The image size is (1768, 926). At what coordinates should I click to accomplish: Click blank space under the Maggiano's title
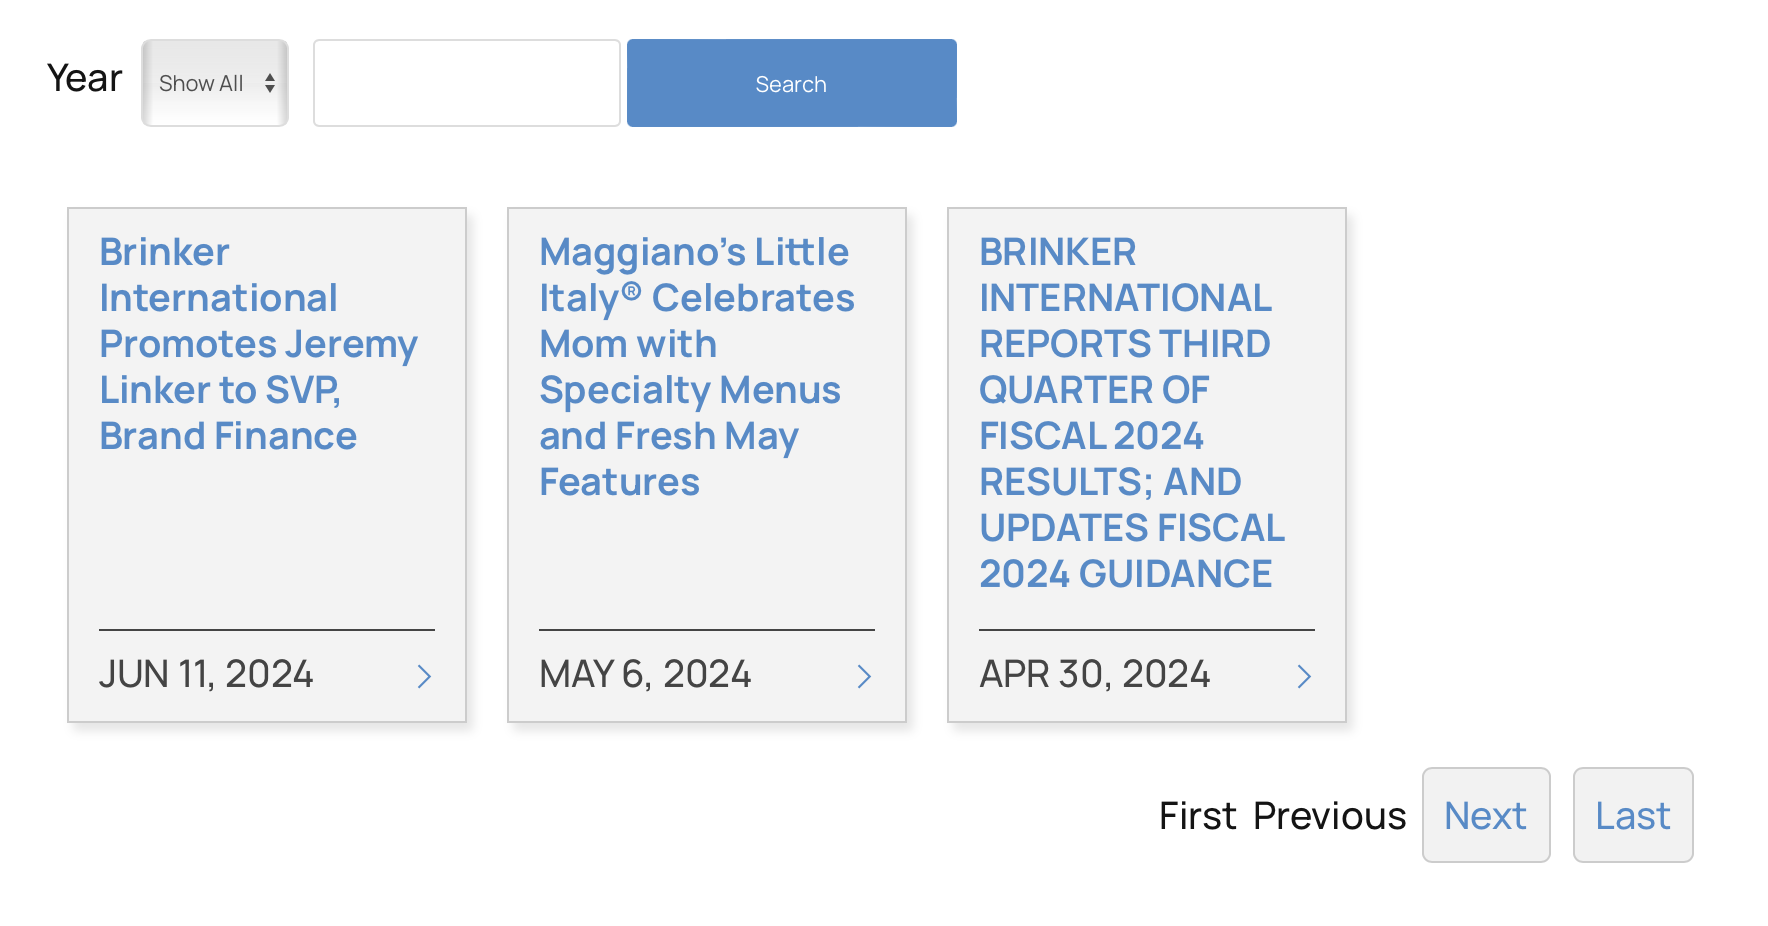[x=706, y=565]
